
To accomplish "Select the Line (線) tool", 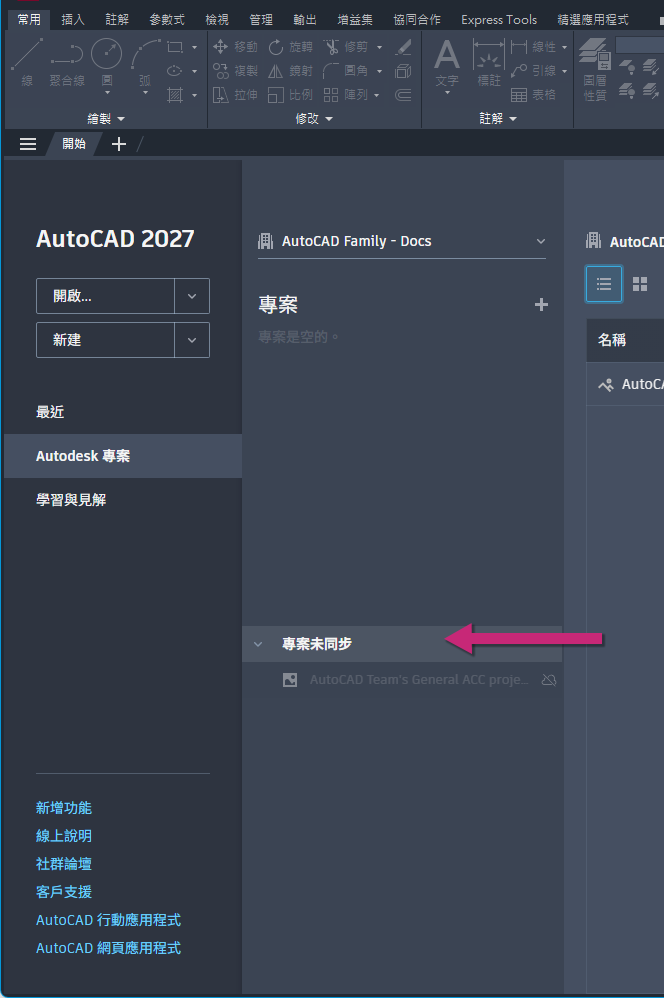I will pos(27,62).
